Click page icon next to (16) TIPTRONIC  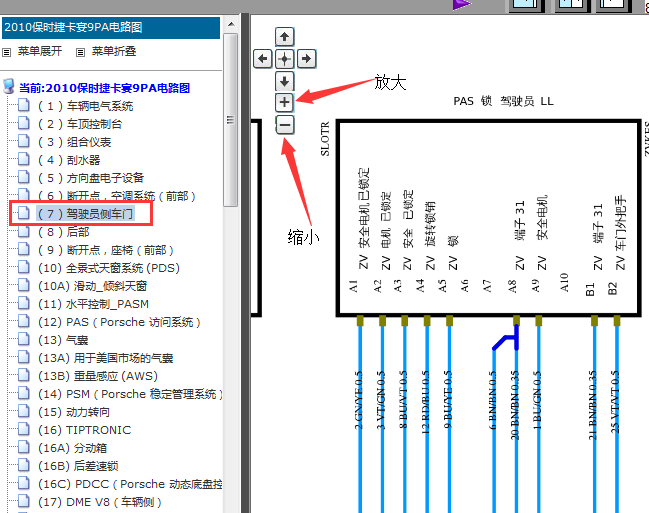pos(24,429)
